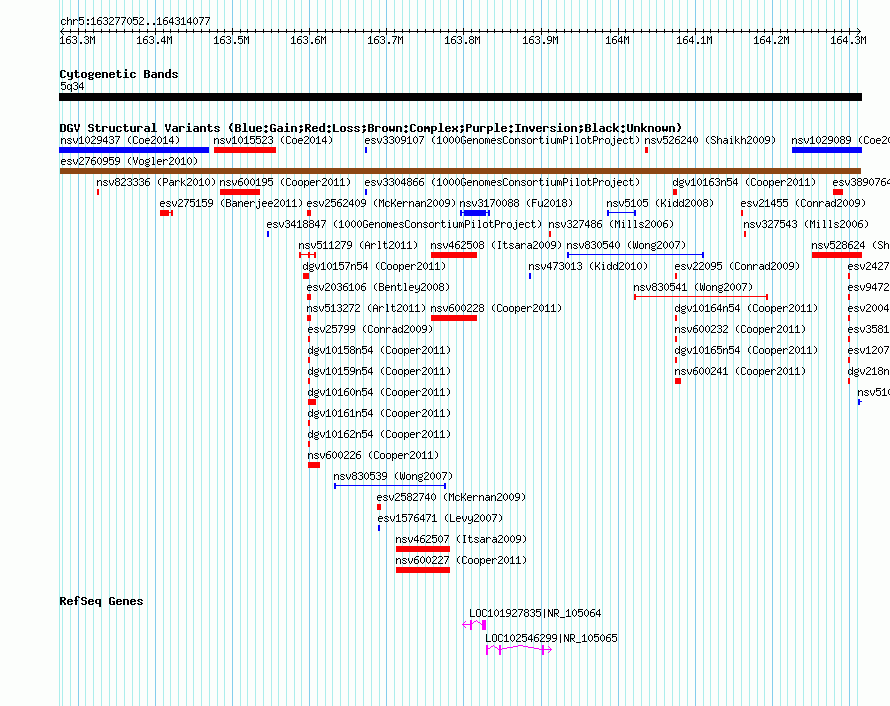Select nsv830539 (Wong2007) label

tap(393, 476)
